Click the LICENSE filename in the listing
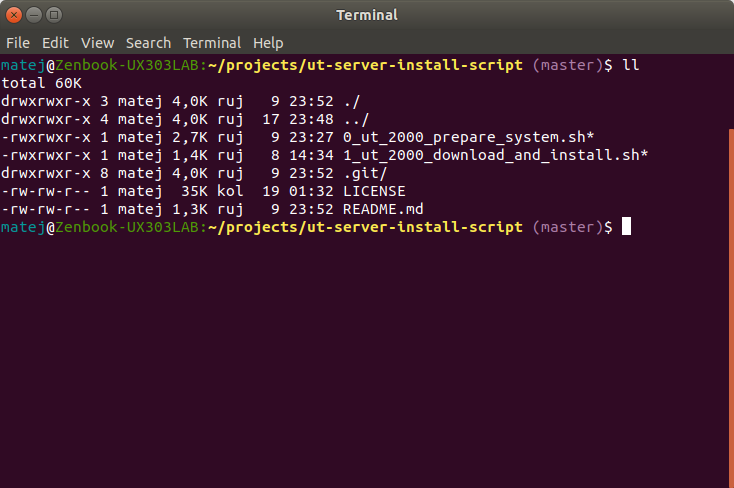This screenshot has height=488, width=734. tap(376, 191)
